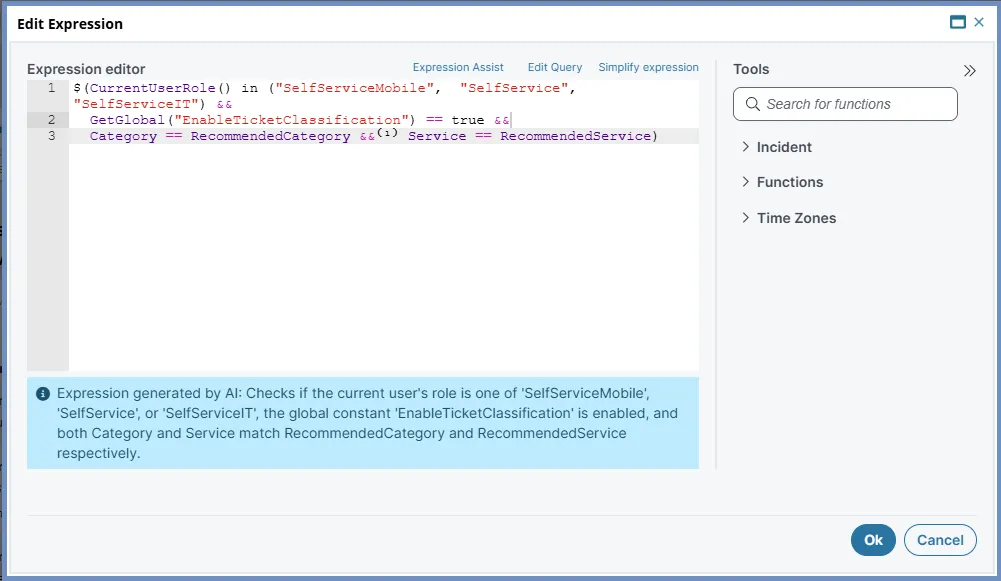Open the Edit Query link

pos(555,67)
